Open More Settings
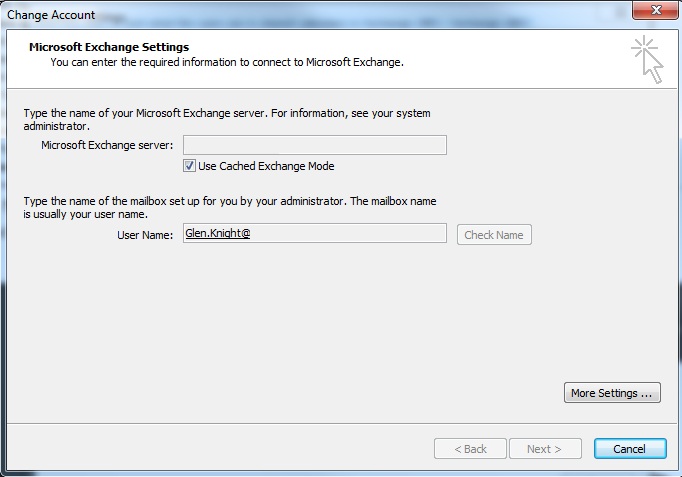This screenshot has height=477, width=682. point(612,393)
